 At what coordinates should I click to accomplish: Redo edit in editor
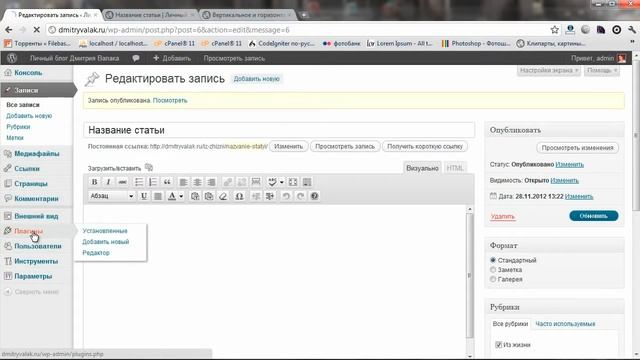(300, 196)
